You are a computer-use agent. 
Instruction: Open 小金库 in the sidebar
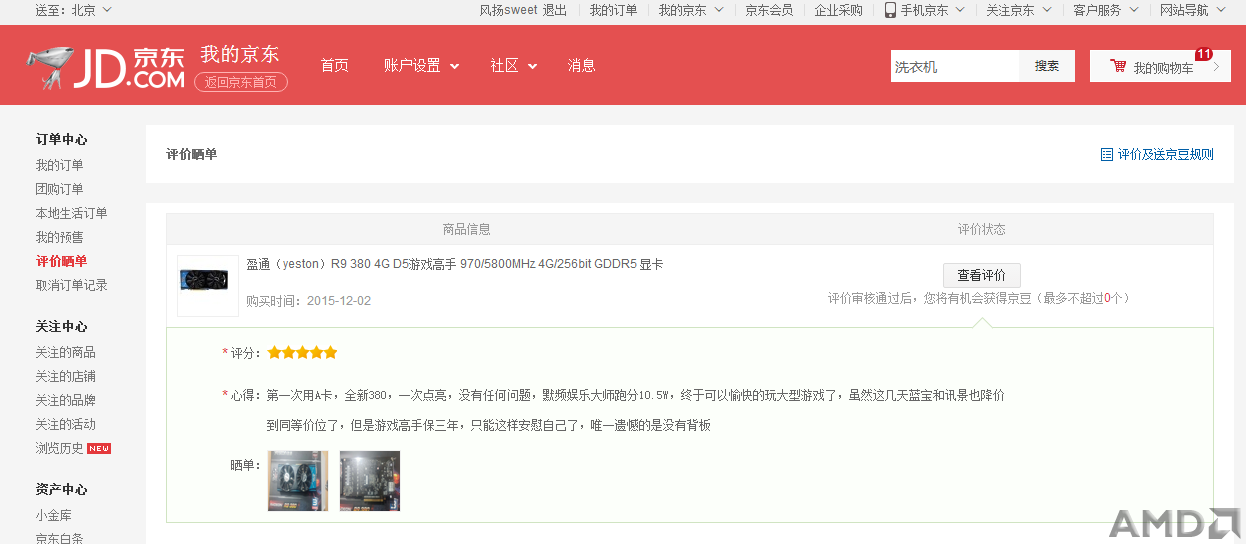53,515
